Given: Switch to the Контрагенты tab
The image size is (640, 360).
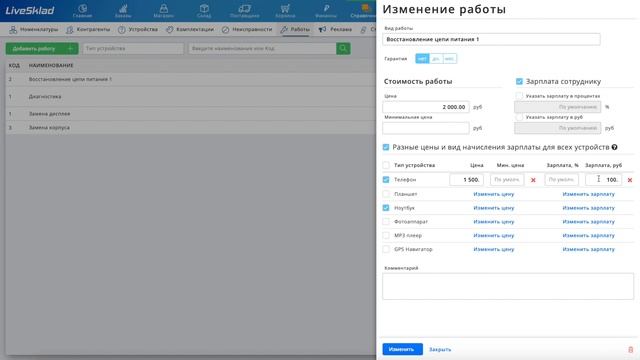Looking at the screenshot, I should pos(88,29).
